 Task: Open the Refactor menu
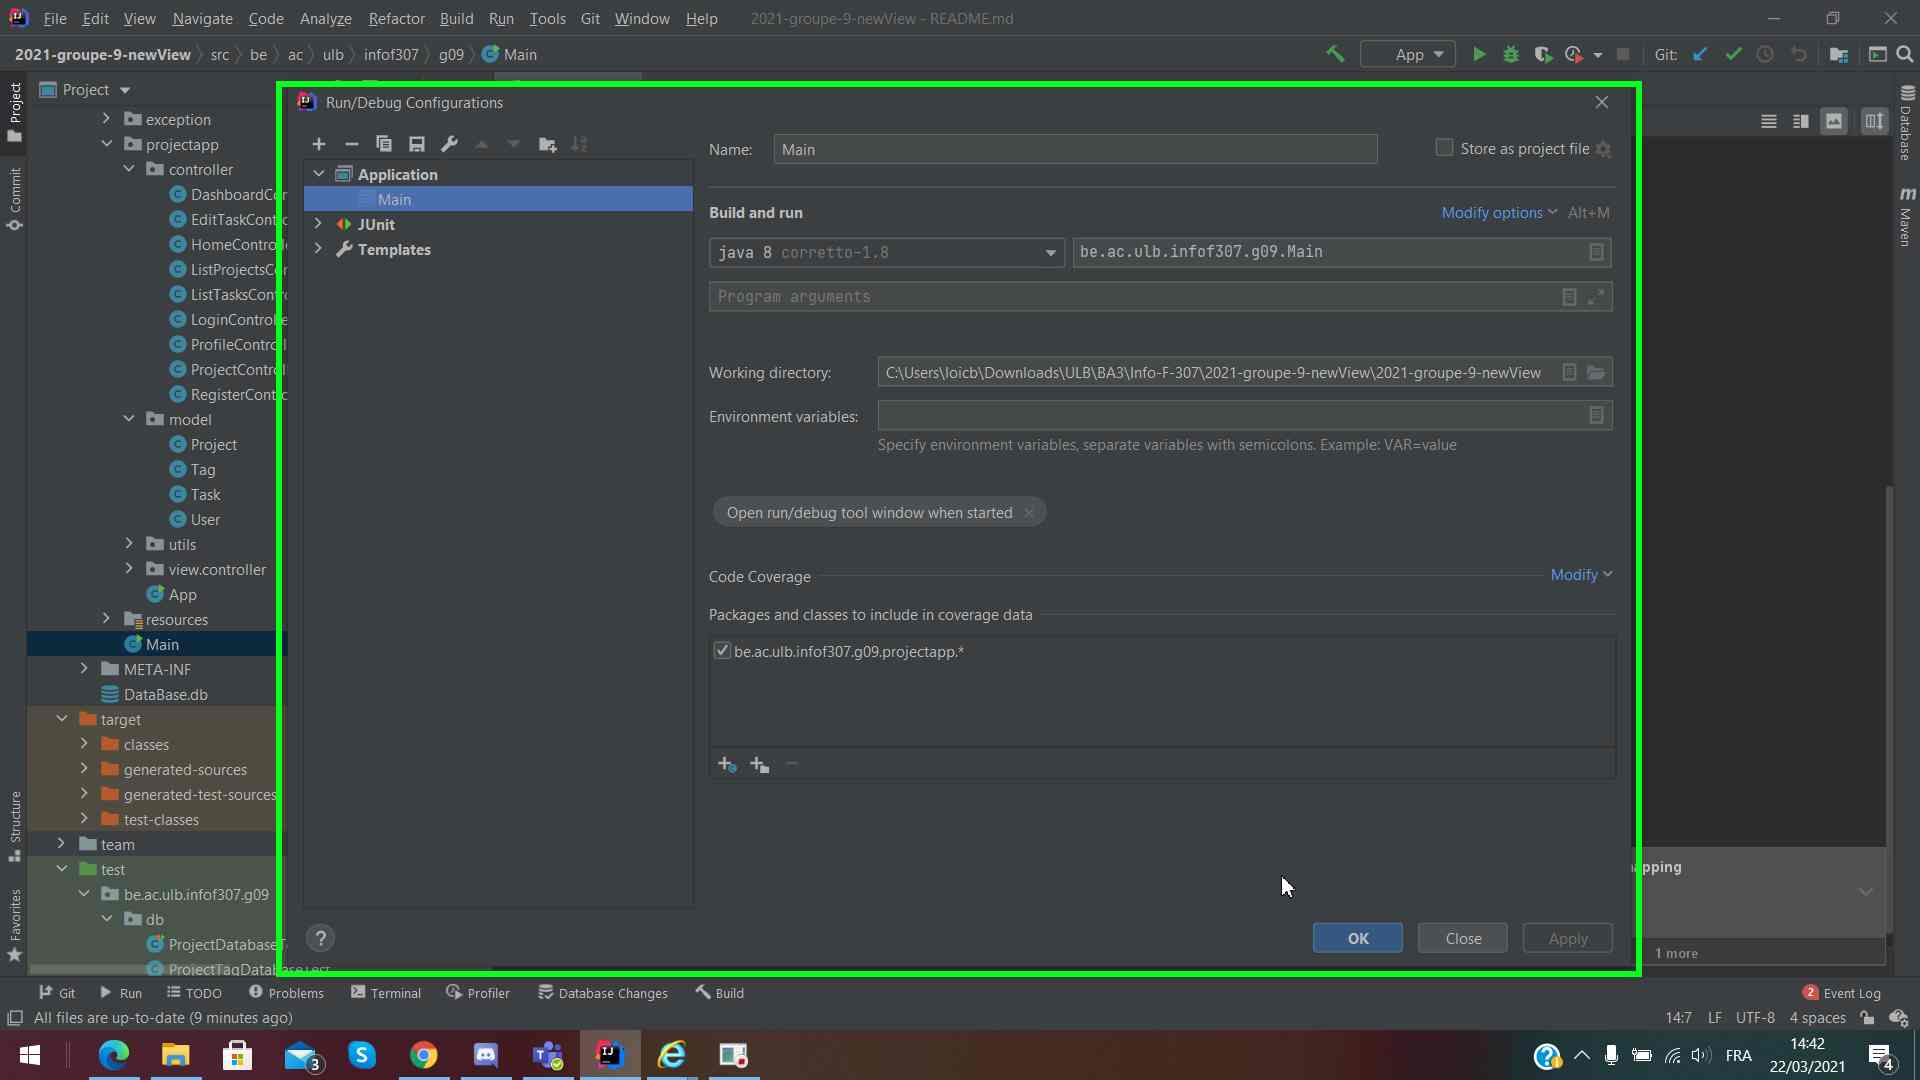(x=396, y=18)
